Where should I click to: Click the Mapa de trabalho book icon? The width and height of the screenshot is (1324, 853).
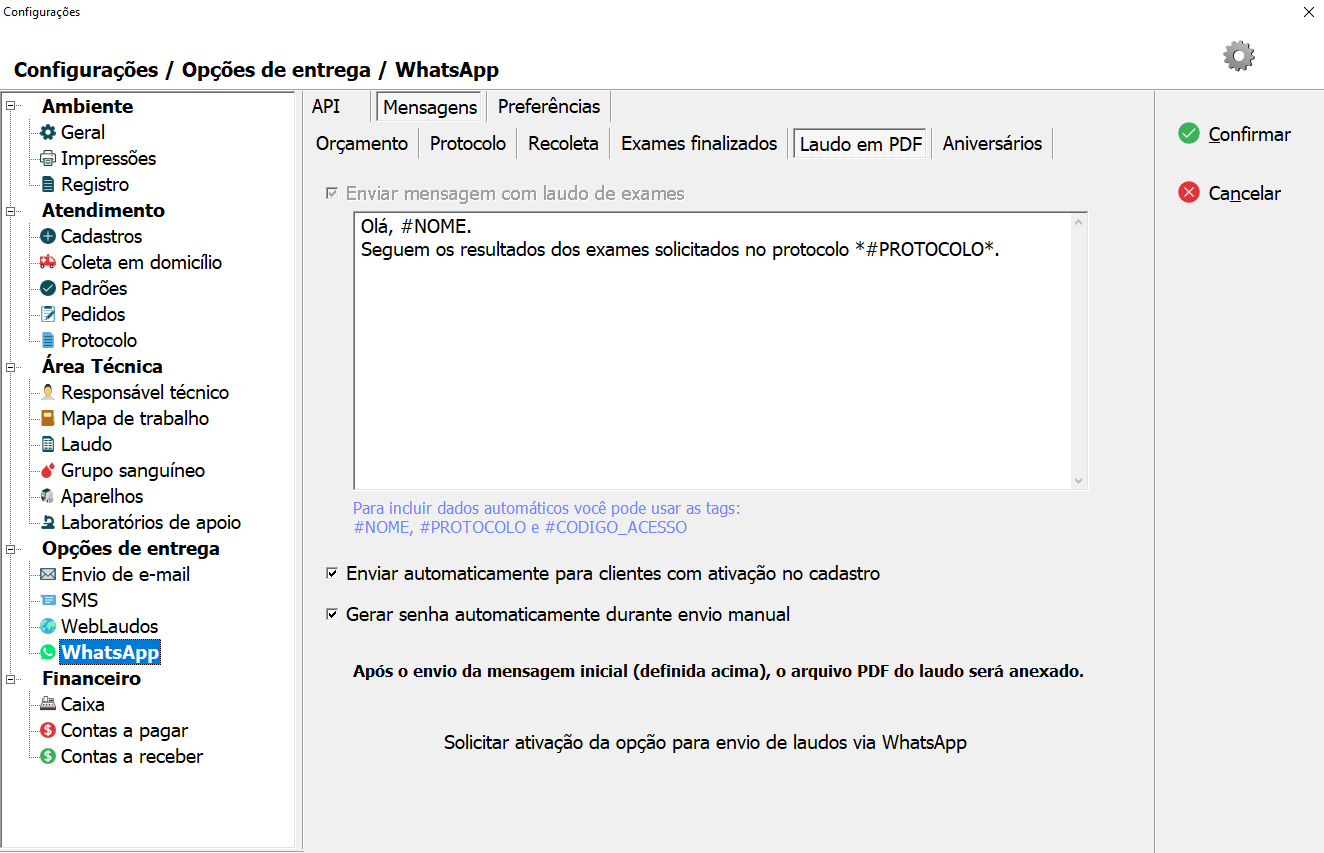pyautogui.click(x=48, y=418)
